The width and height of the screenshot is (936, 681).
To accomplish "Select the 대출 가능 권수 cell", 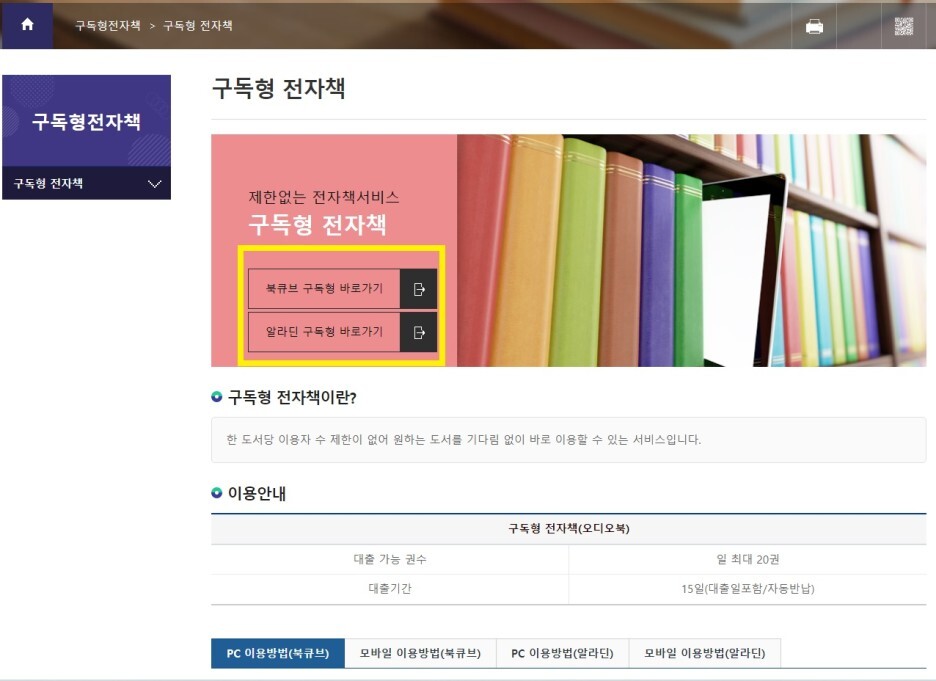I will point(390,559).
